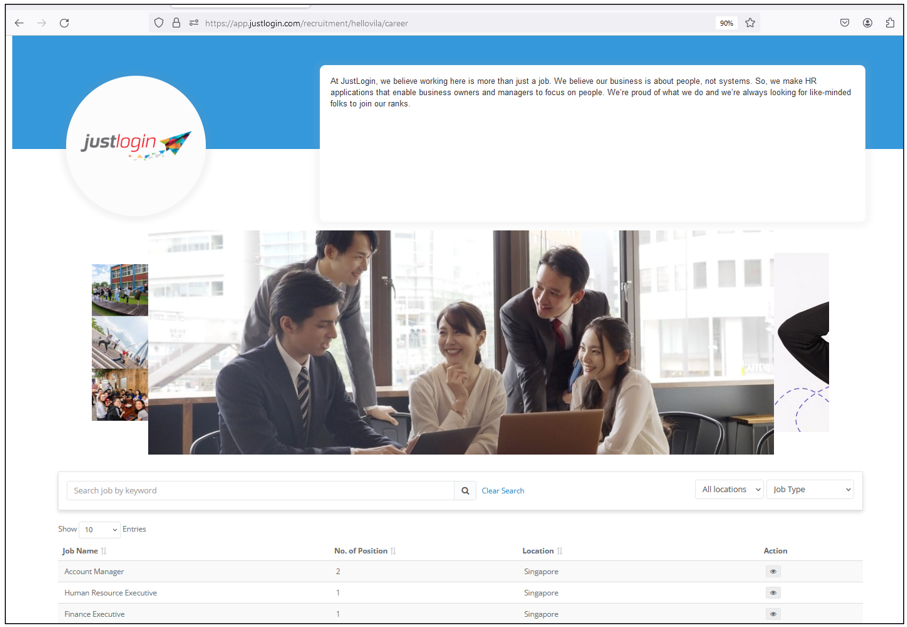
Task: Bookmark this page with the star icon
Action: 750,23
